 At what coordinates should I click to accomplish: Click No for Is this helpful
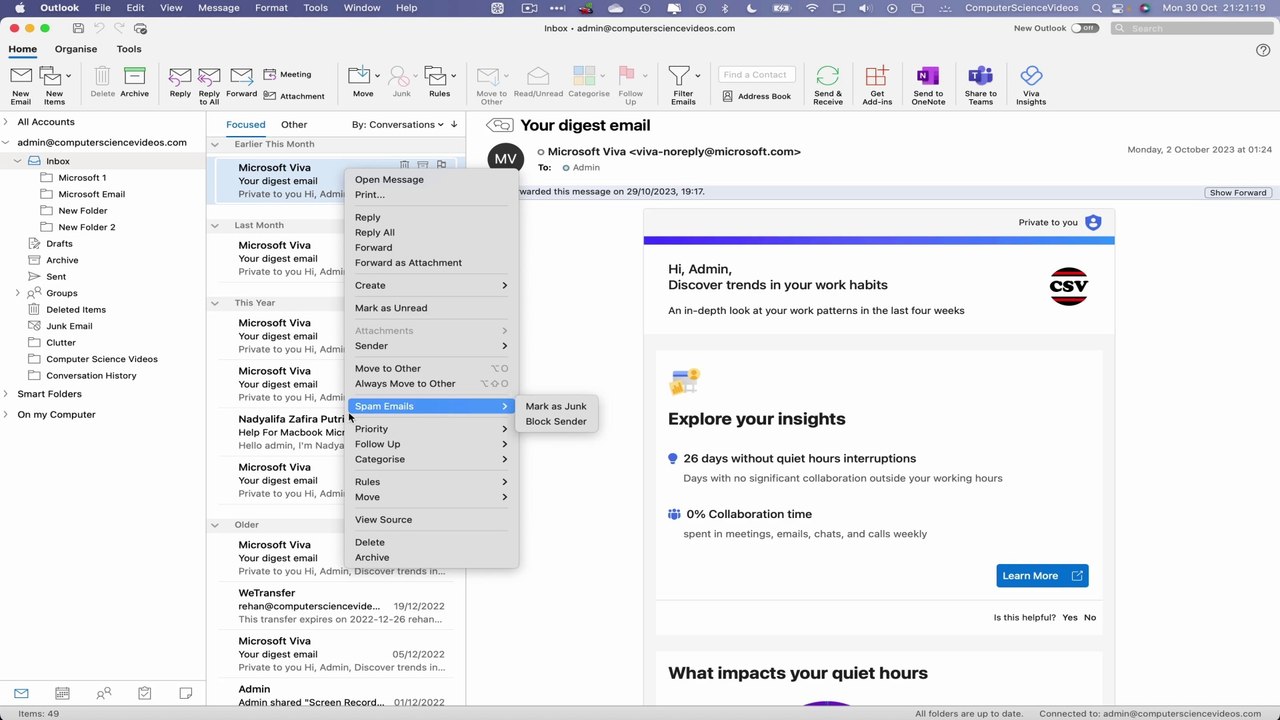1090,617
